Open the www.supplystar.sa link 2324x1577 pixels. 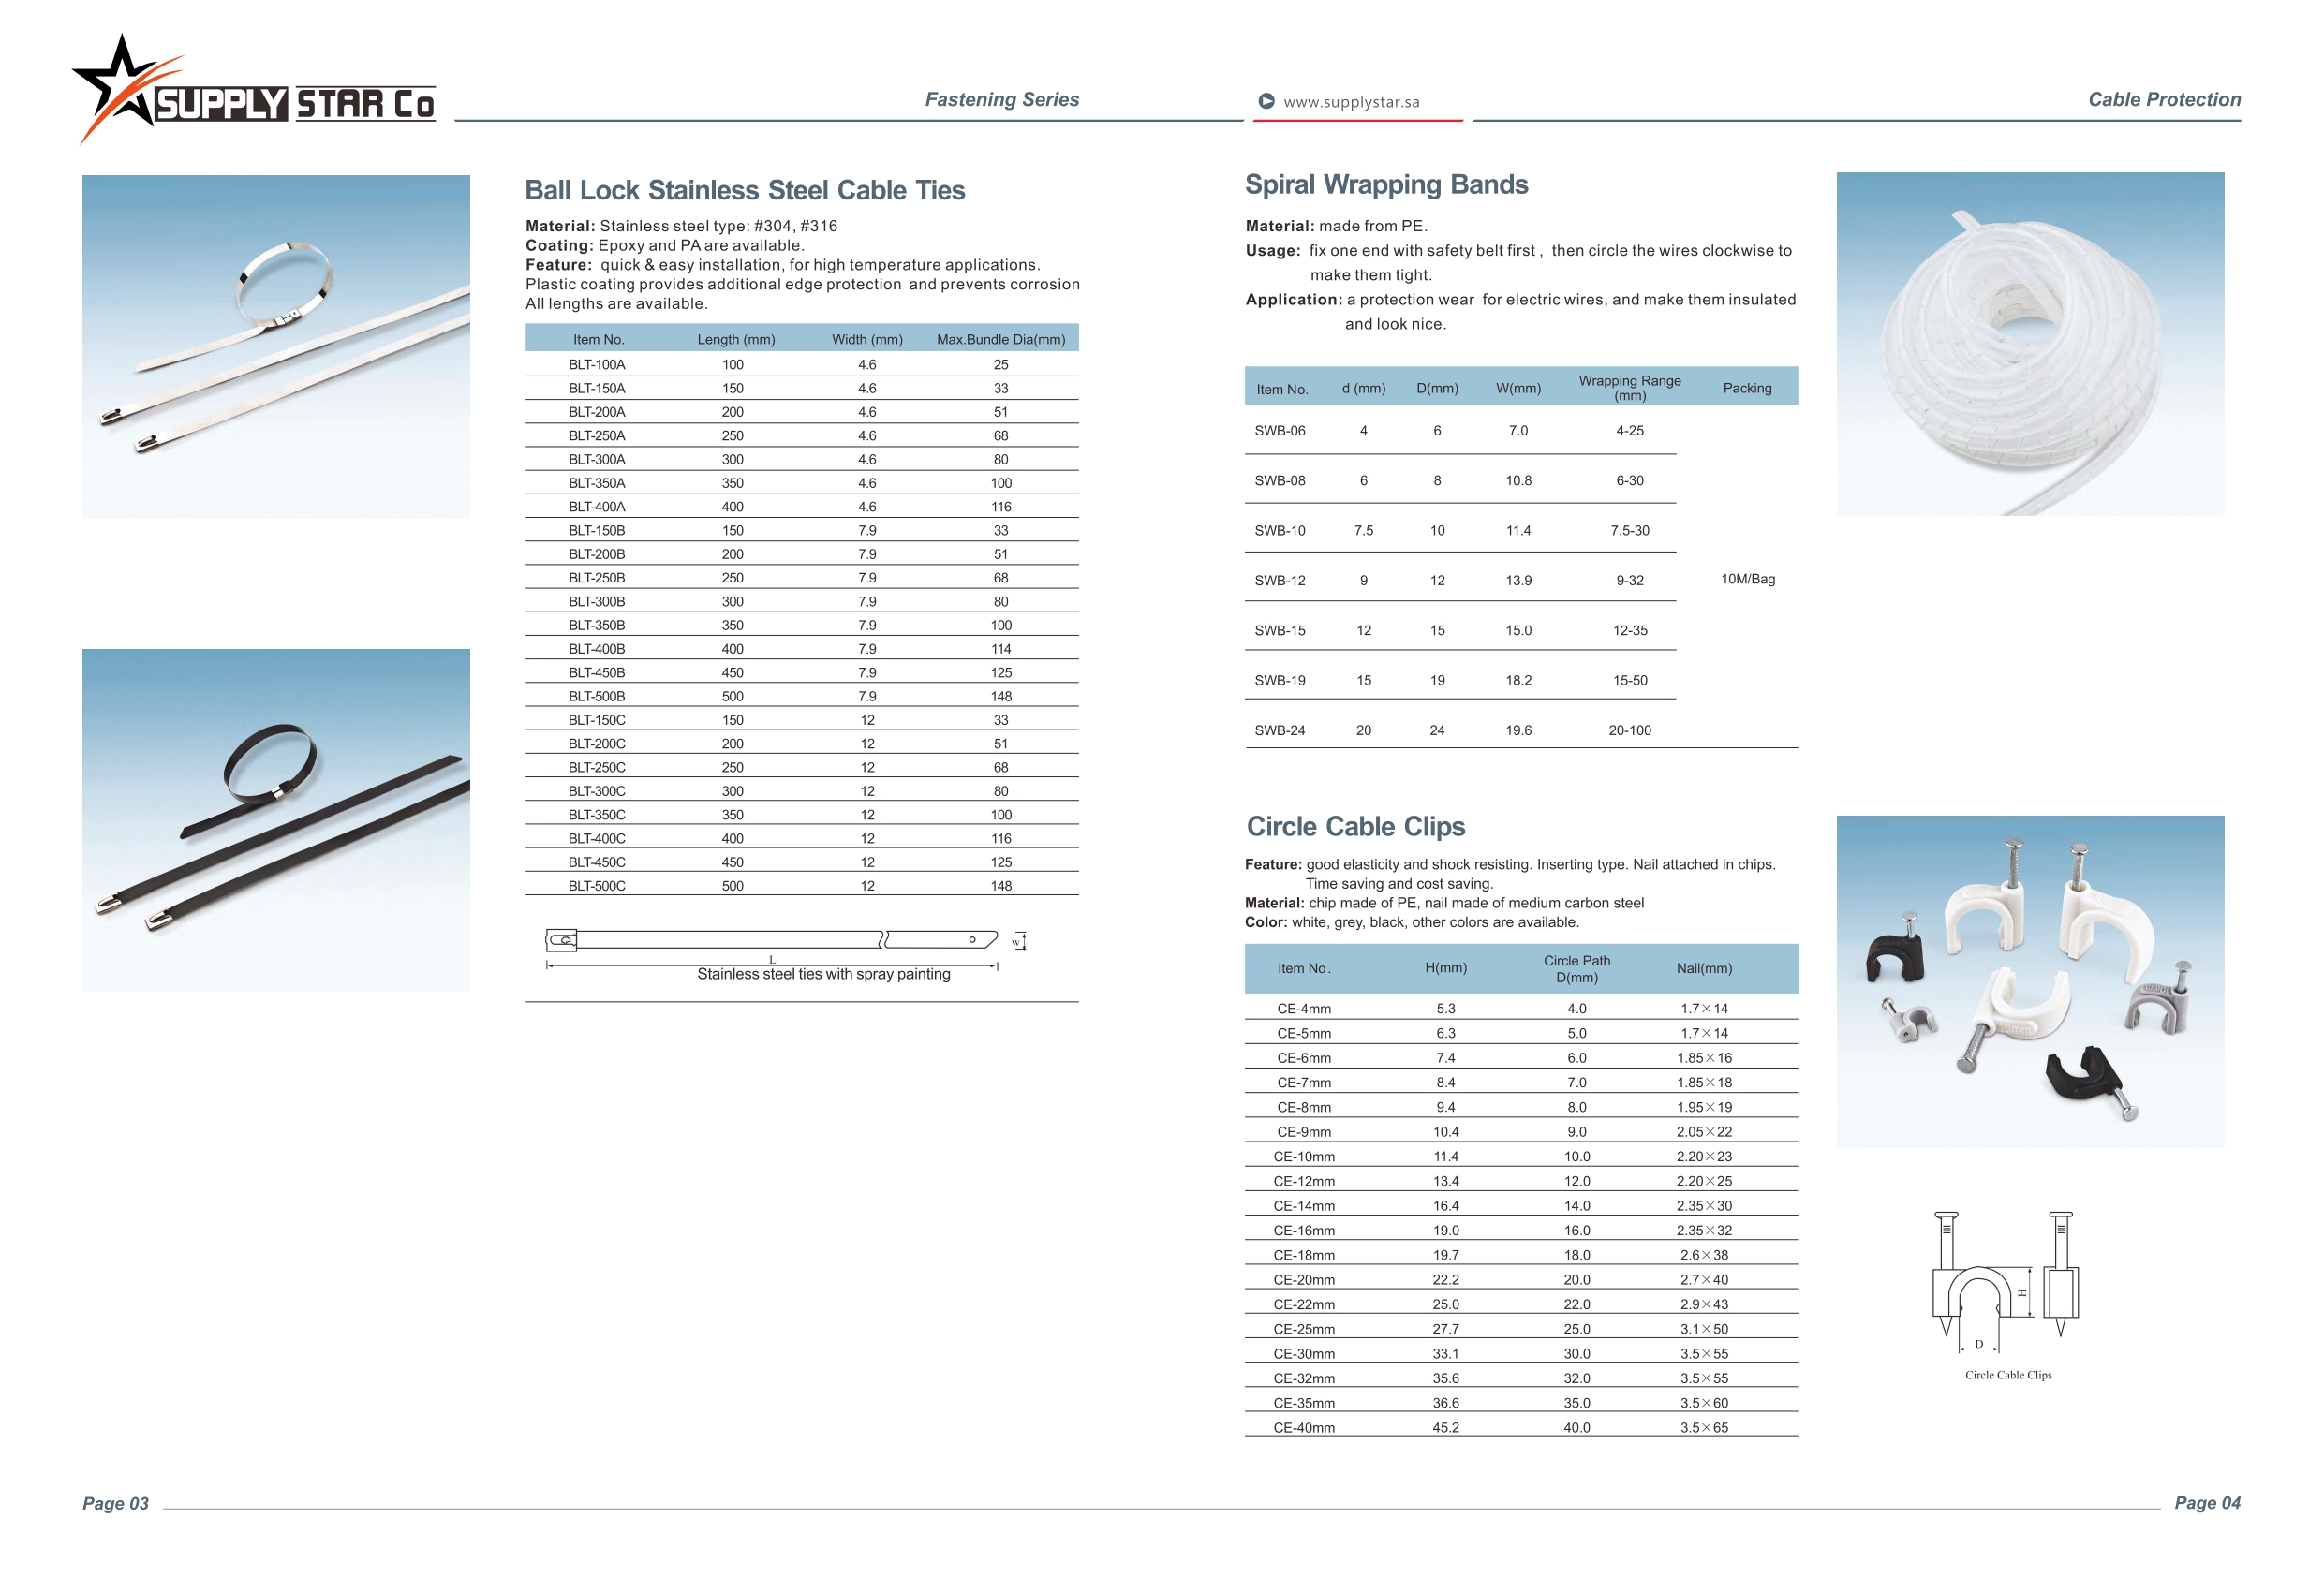1351,102
